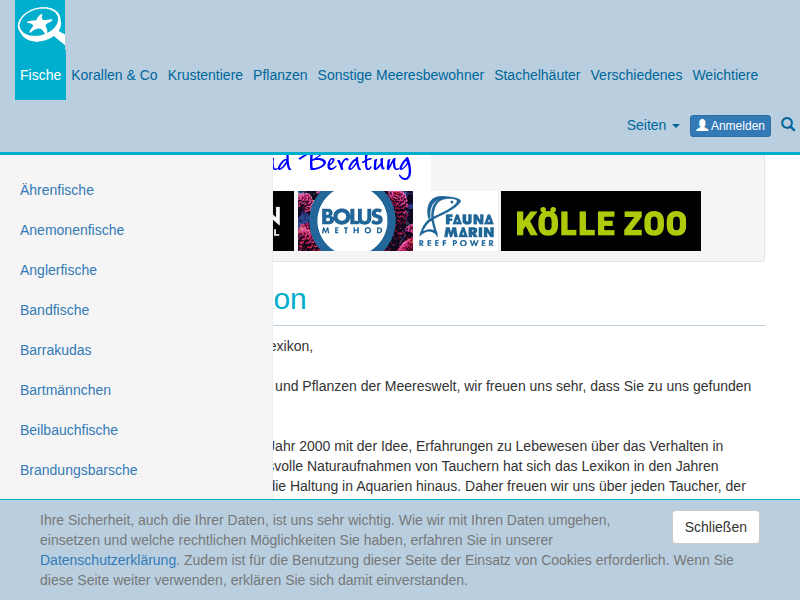Image resolution: width=800 pixels, height=600 pixels.
Task: Select Anemonenfische from the fish list
Action: [x=72, y=230]
